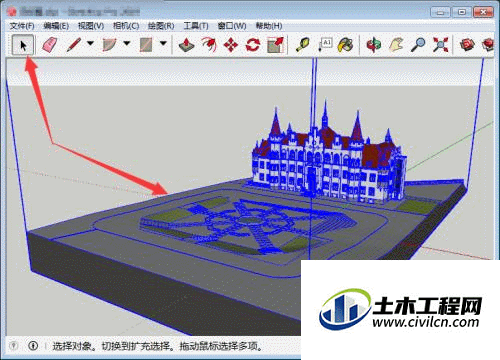Choose the red Pencil line tool
Screen dimensions: 500x360
(x=74, y=45)
